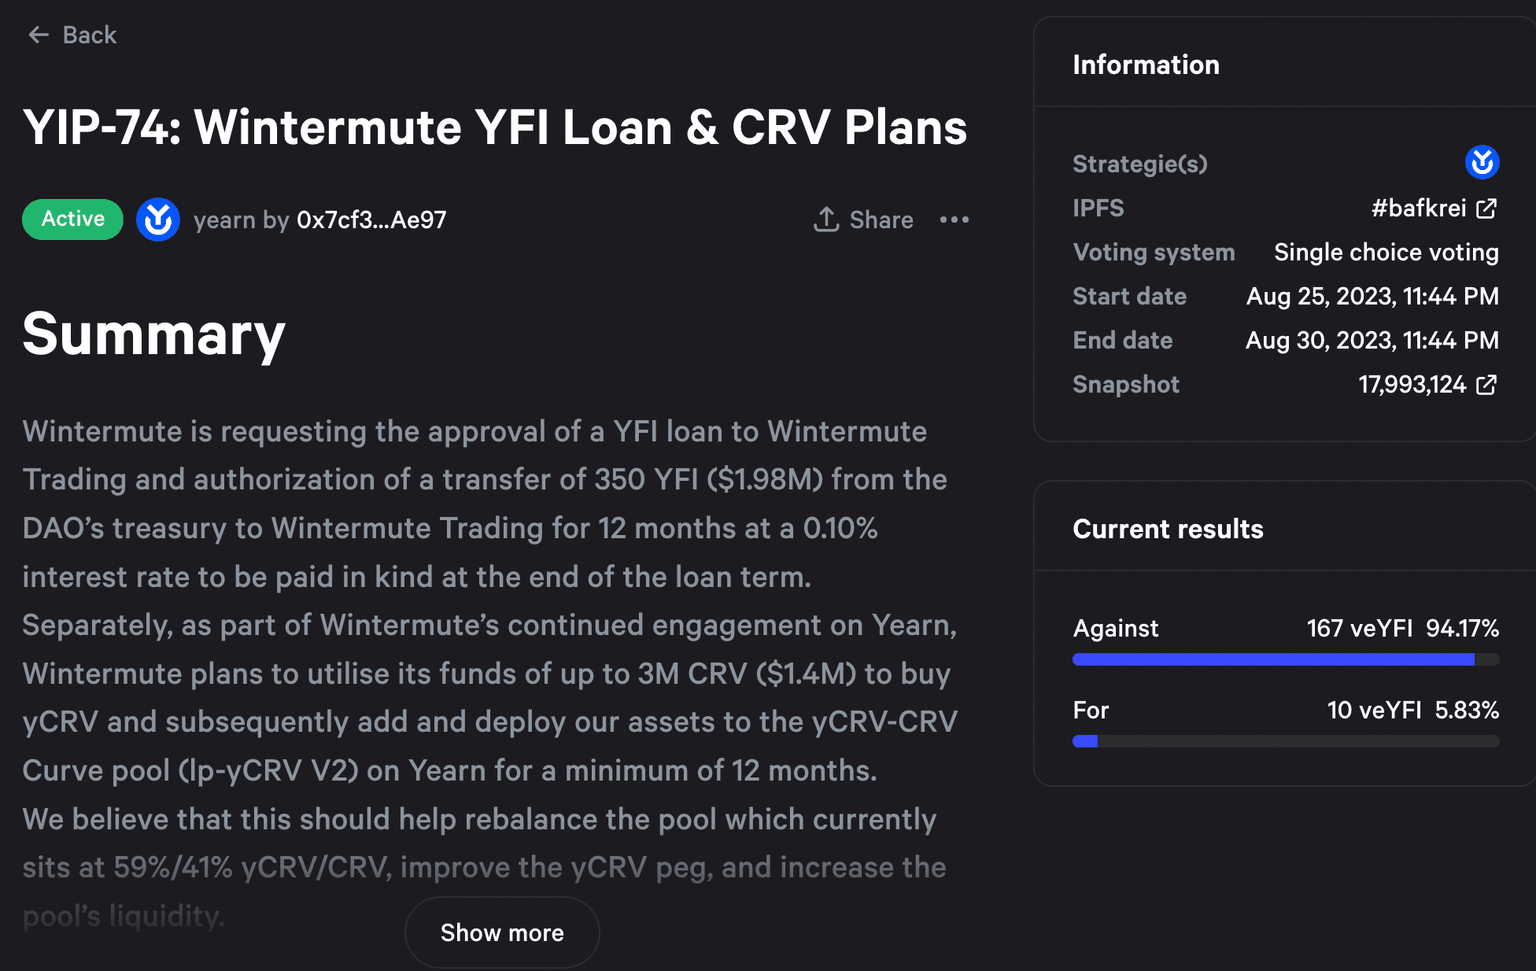Click the Back text link
1536x971 pixels.
click(89, 35)
